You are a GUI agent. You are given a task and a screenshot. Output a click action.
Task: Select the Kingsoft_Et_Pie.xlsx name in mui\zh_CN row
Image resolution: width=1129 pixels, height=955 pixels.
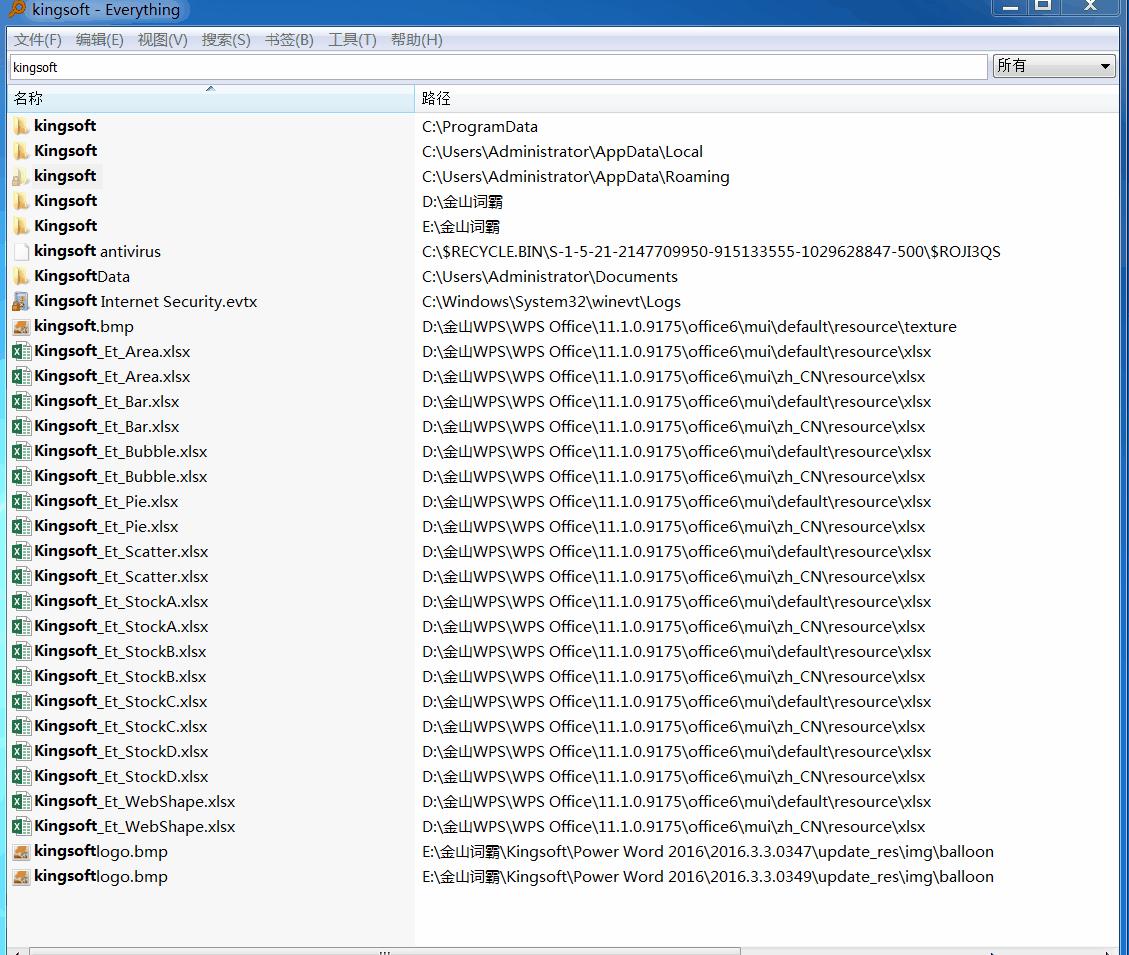pyautogui.click(x=106, y=526)
